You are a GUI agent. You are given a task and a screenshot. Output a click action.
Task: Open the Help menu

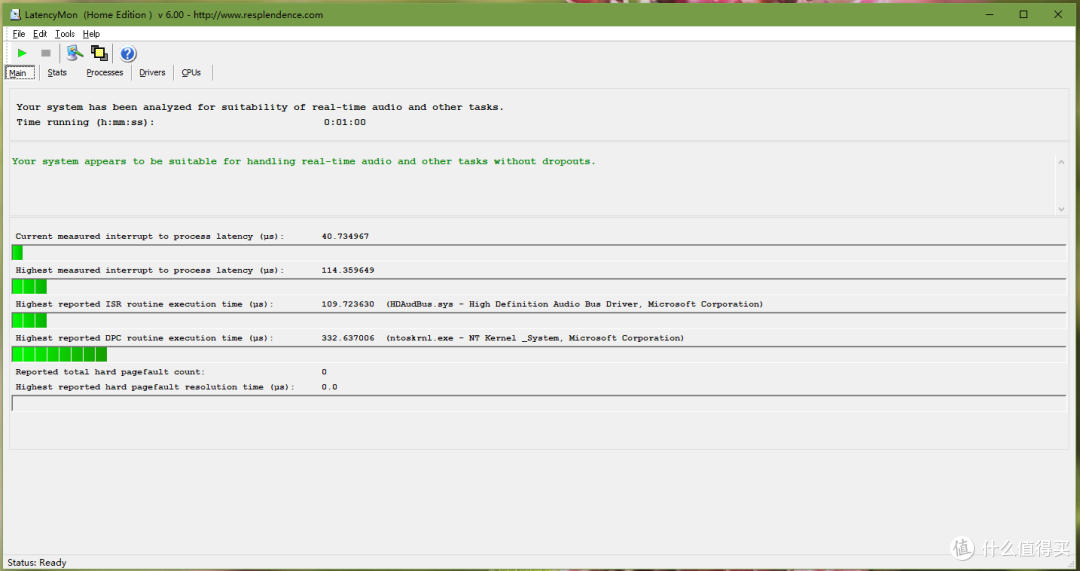91,34
